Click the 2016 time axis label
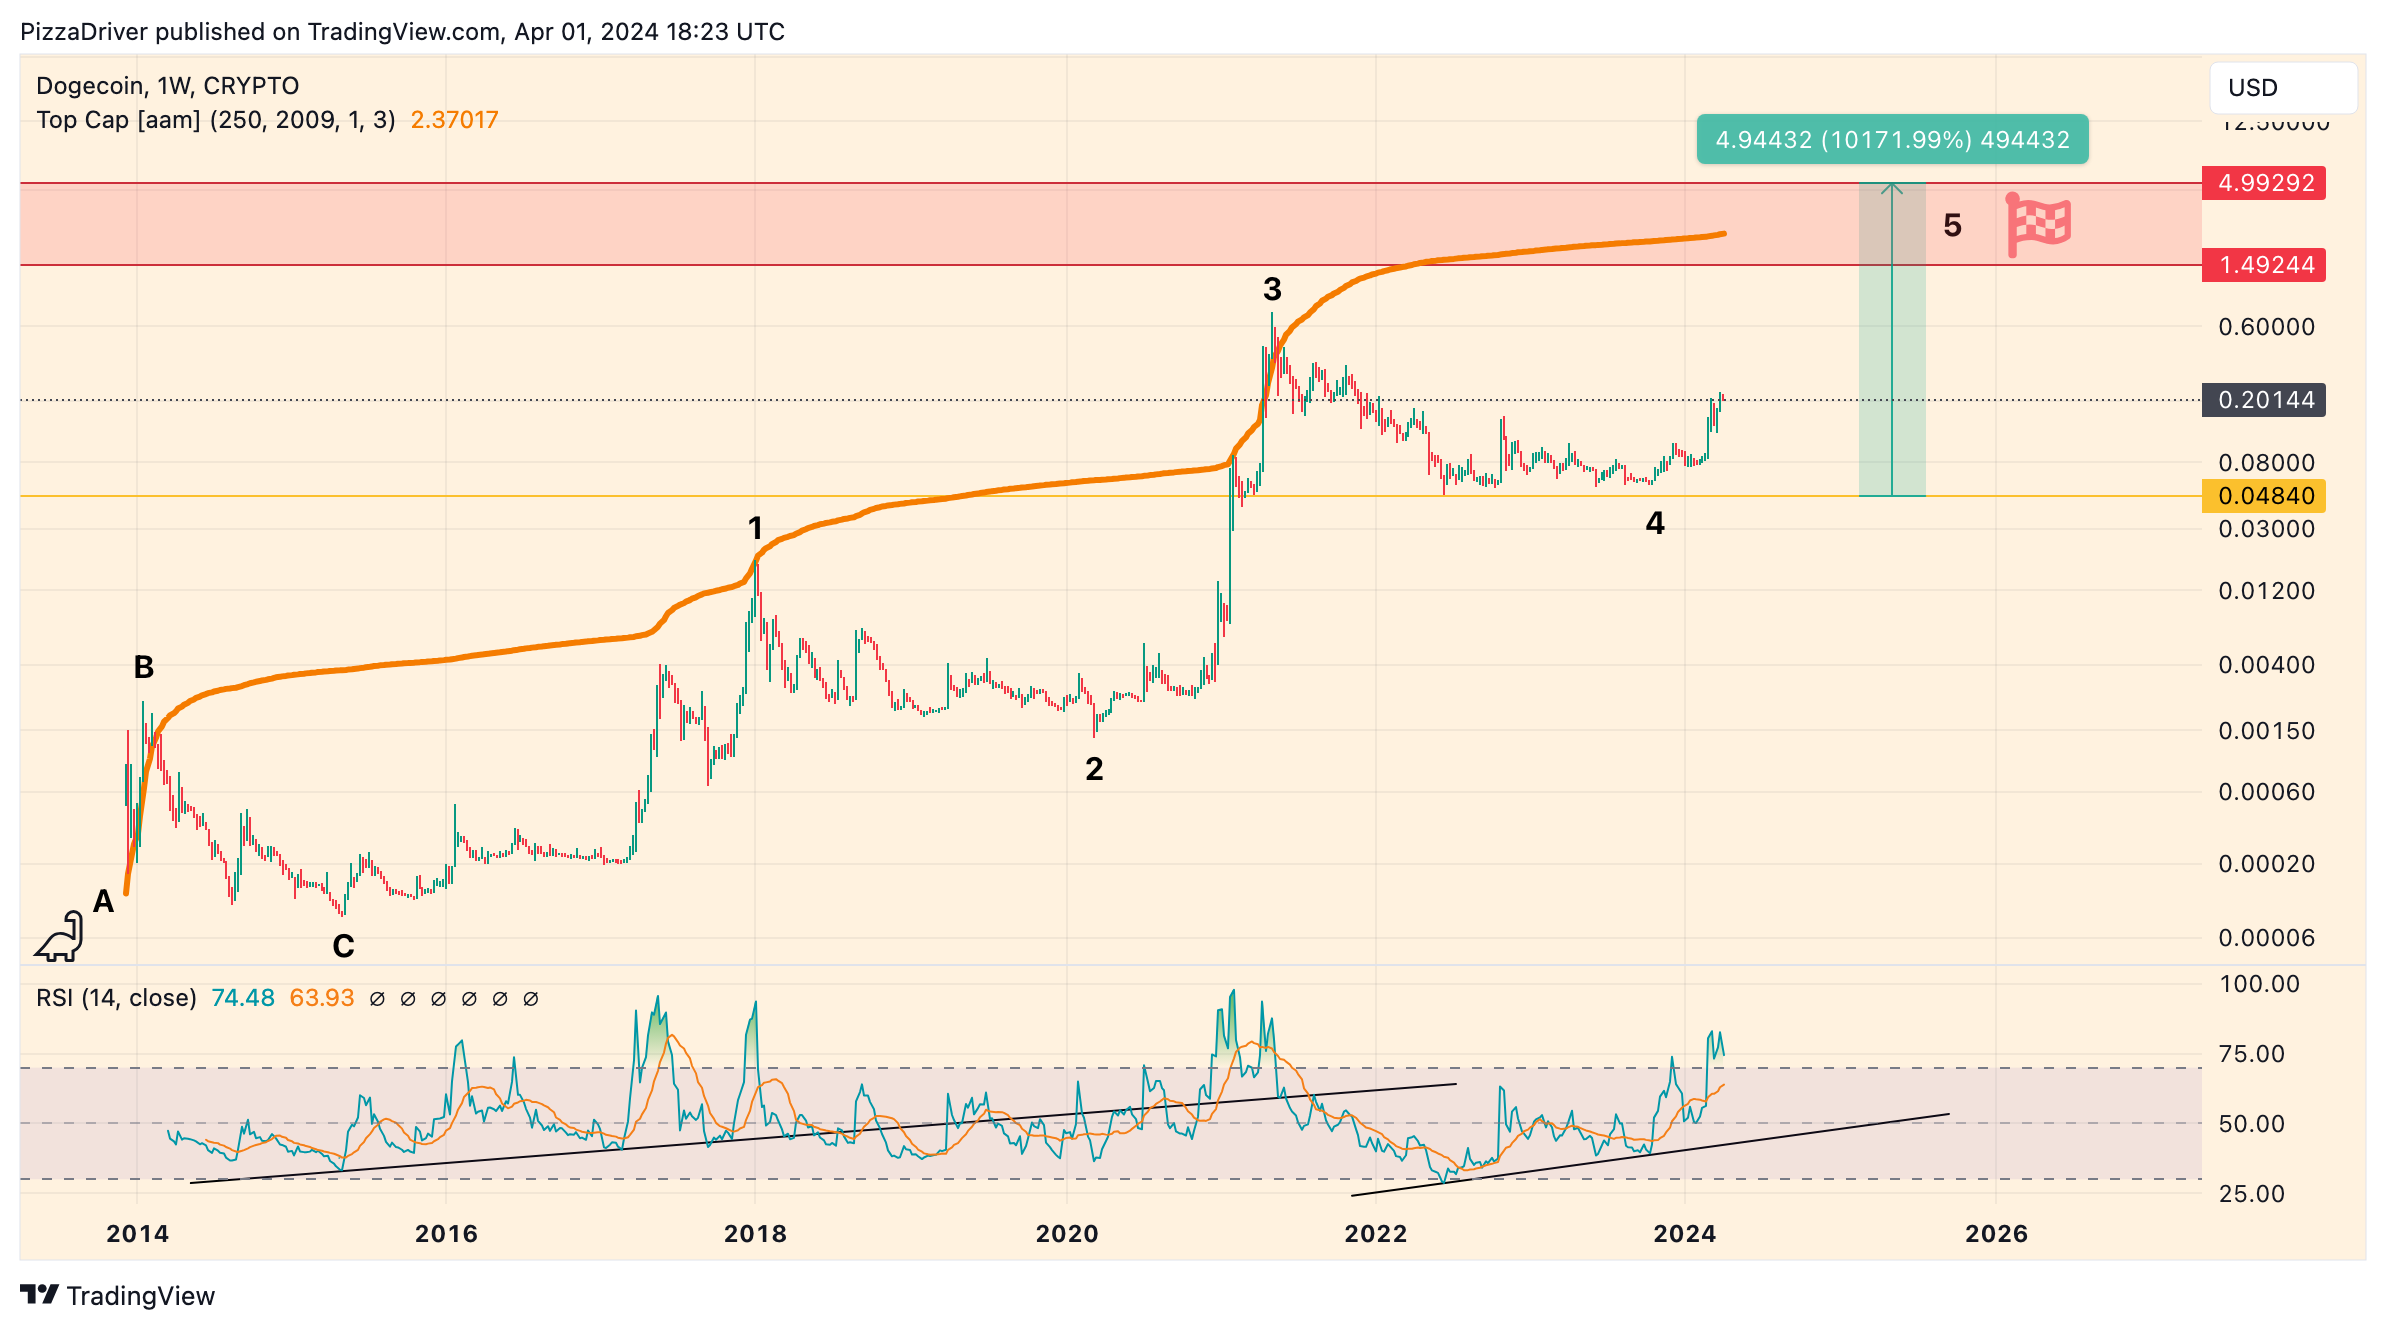The image size is (2386, 1330). [447, 1234]
